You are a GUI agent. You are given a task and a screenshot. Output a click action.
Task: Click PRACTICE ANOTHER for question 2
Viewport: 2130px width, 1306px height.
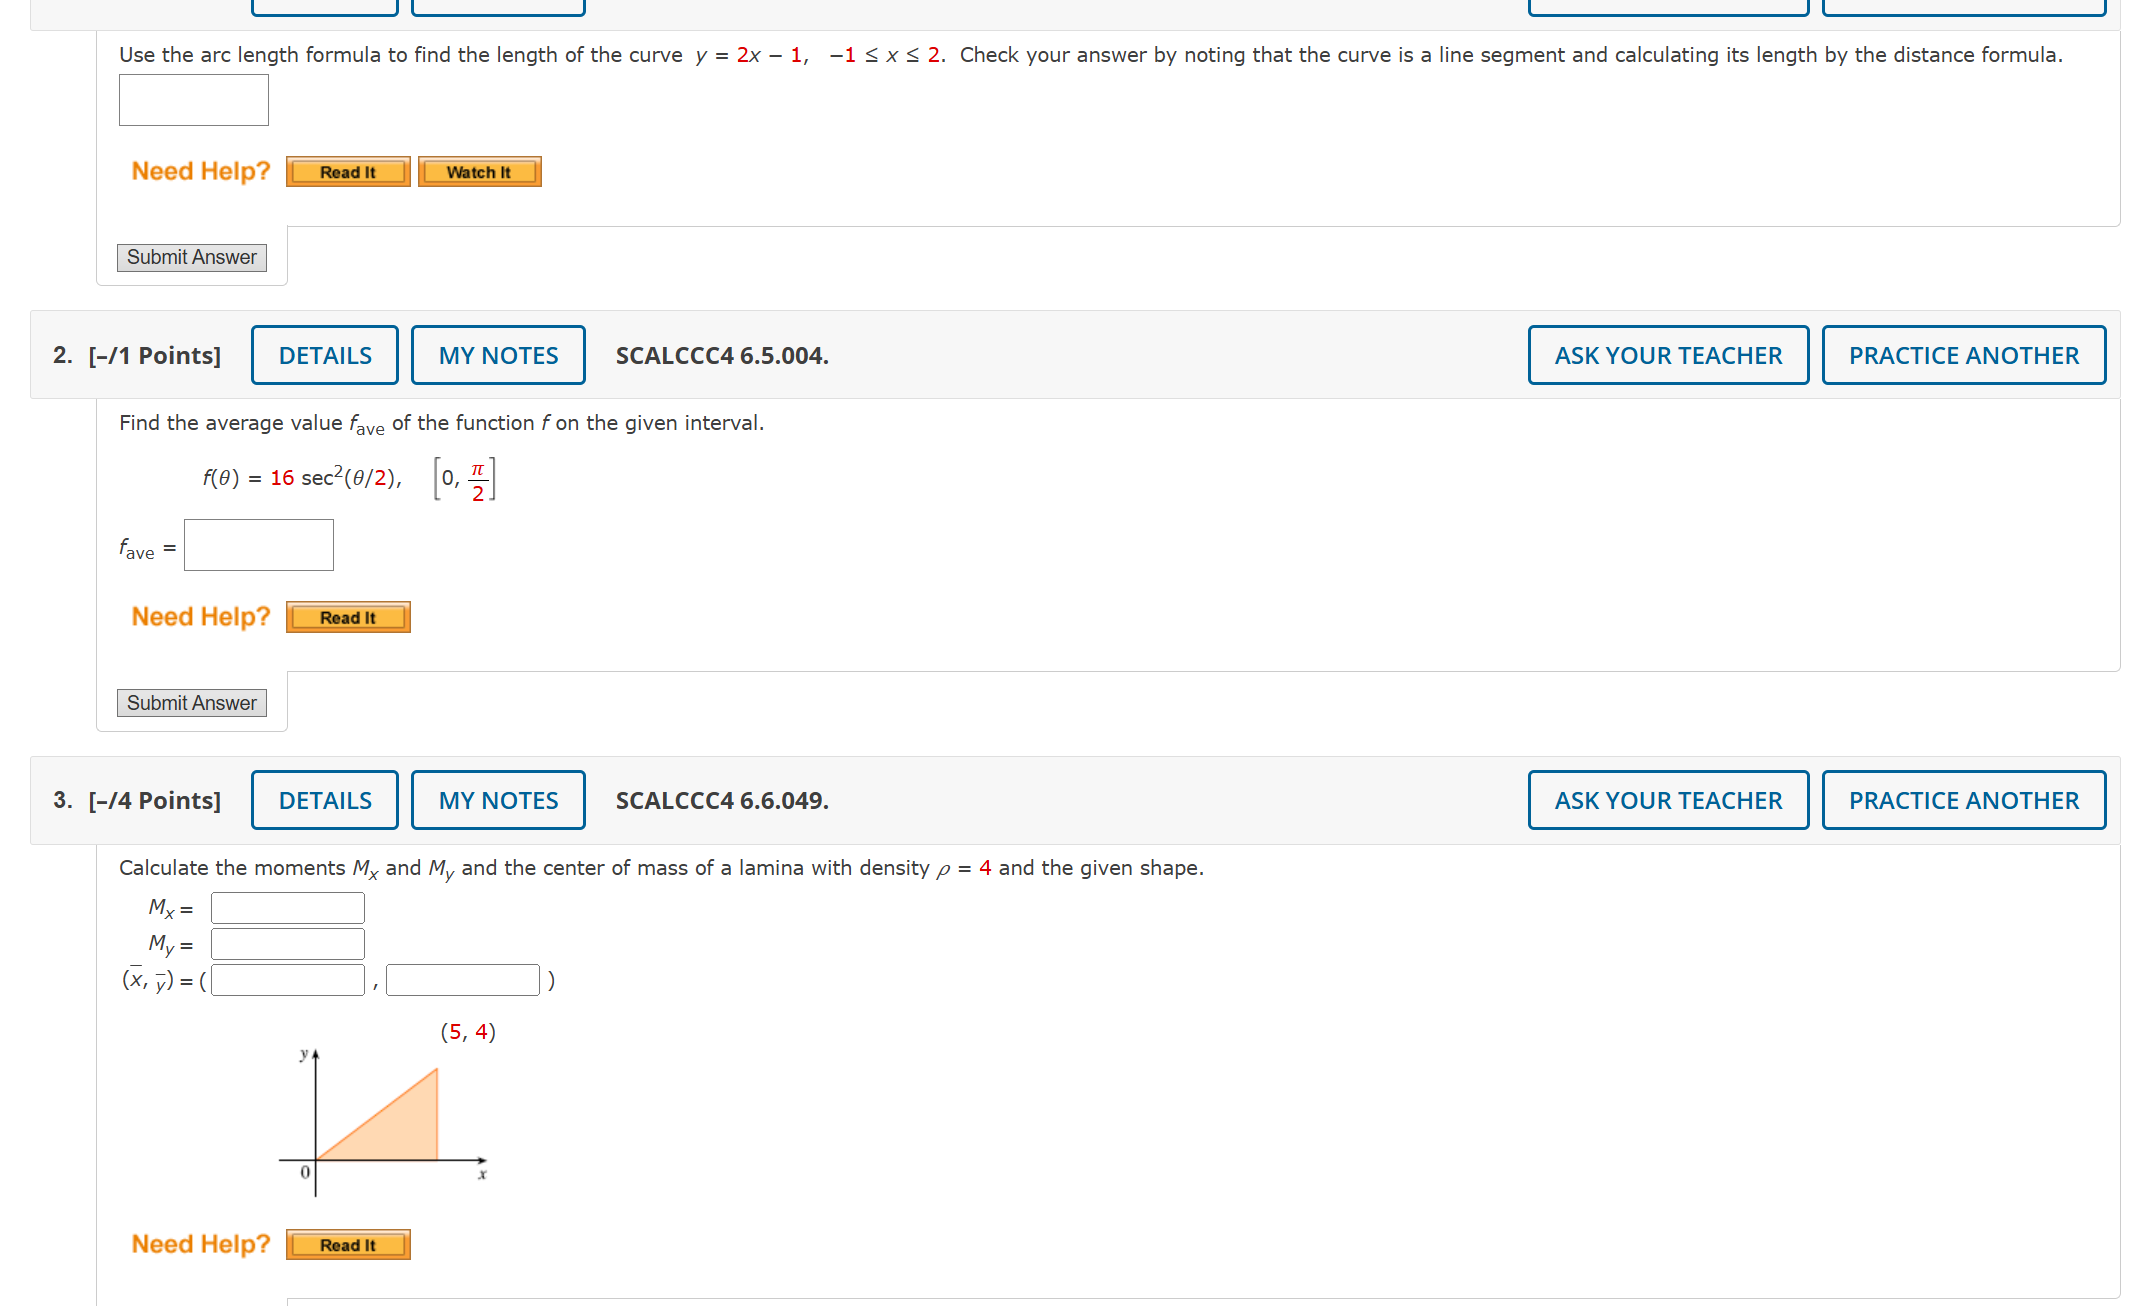(1964, 355)
